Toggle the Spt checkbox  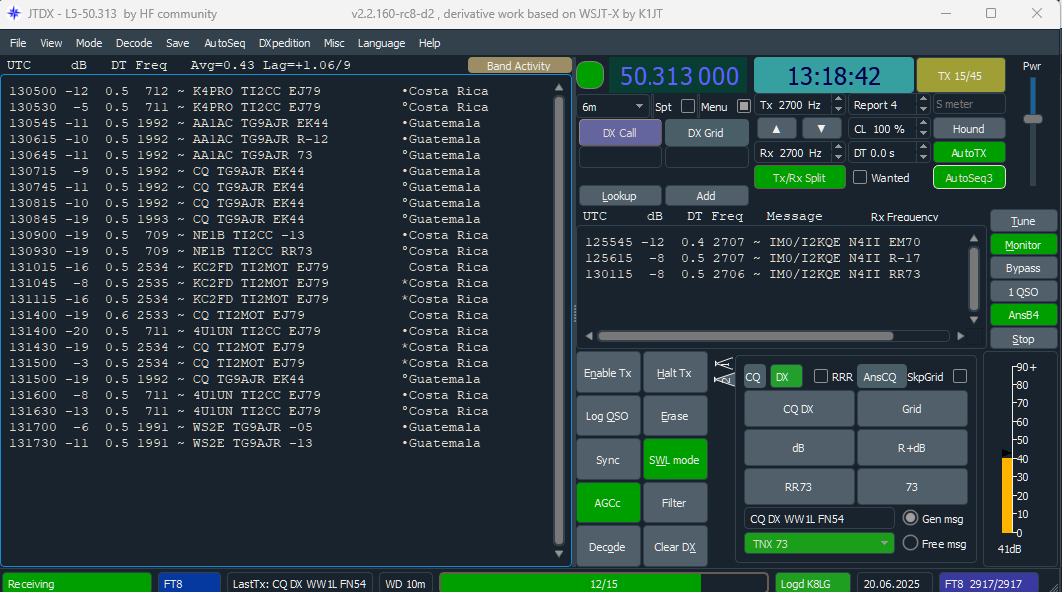(688, 106)
